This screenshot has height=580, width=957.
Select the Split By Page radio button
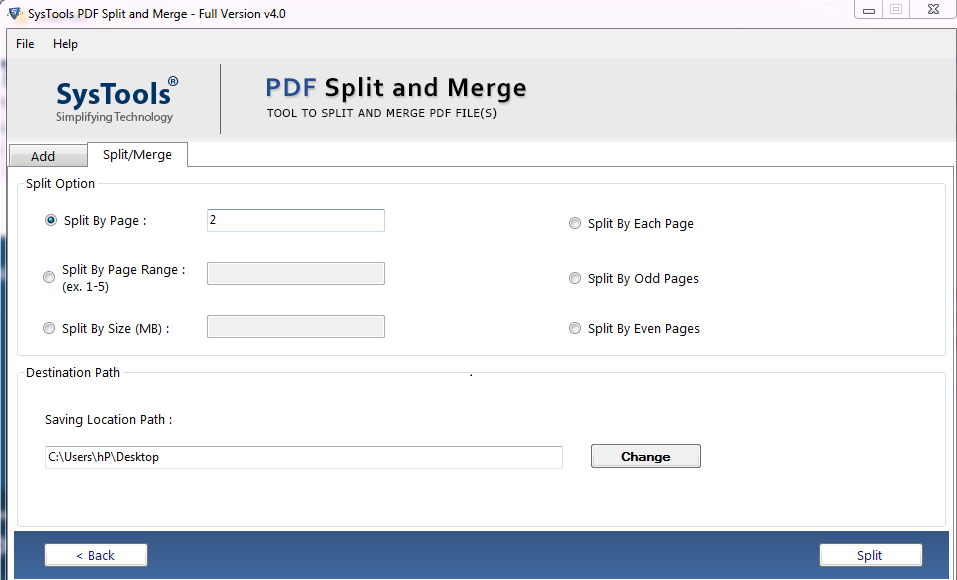[x=50, y=219]
